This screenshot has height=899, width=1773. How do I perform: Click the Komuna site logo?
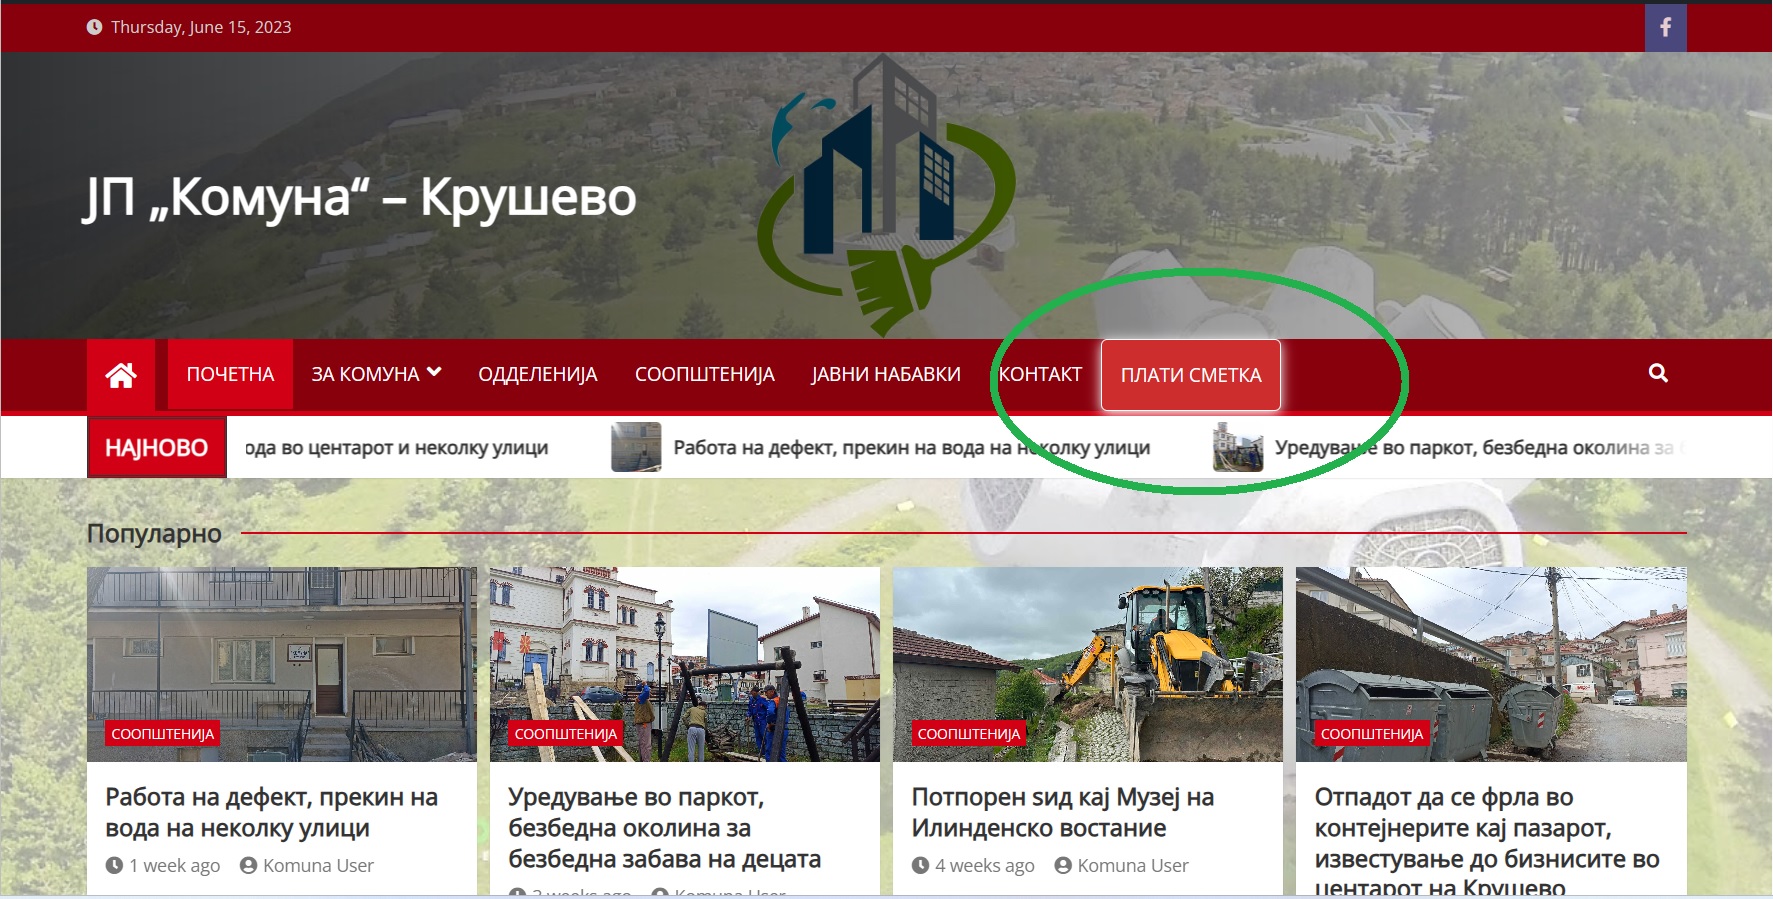click(887, 195)
